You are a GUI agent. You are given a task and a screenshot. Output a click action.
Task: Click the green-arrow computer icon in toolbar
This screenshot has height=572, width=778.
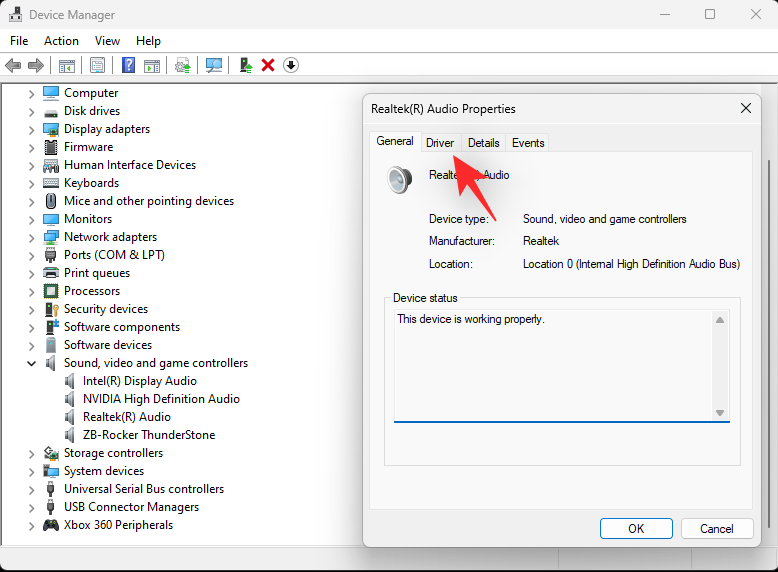[x=245, y=65]
